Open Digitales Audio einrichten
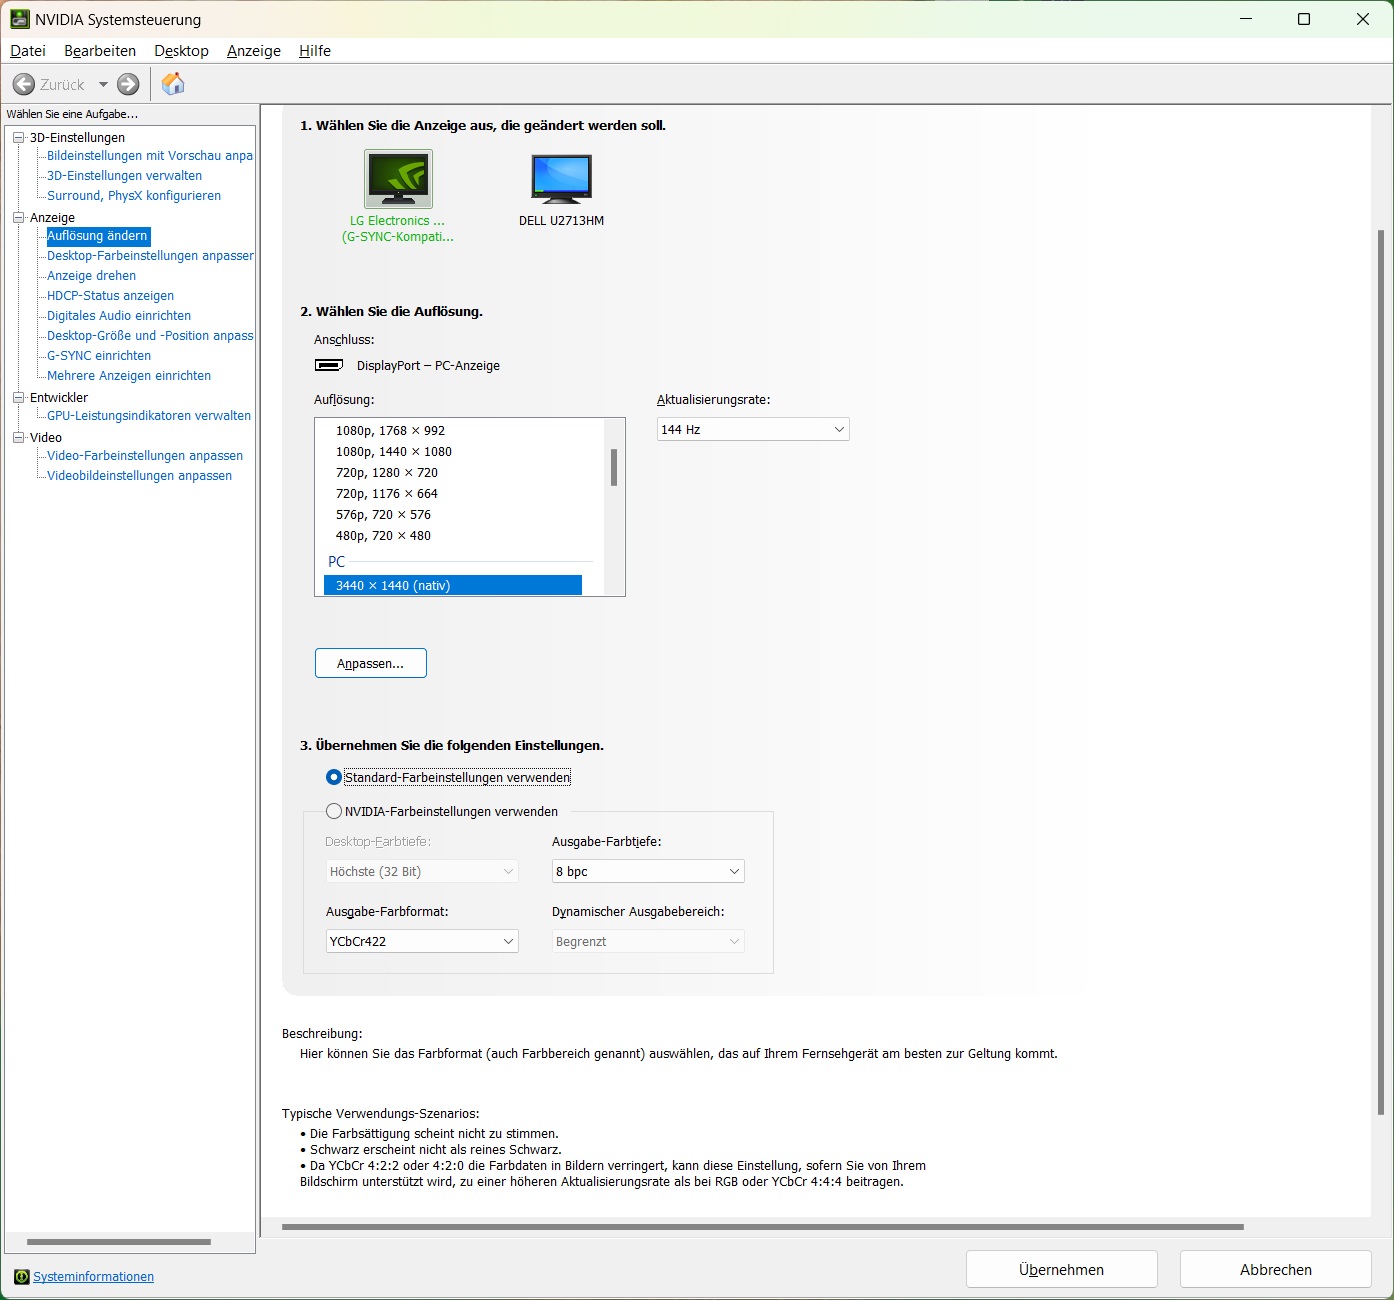 coord(119,316)
